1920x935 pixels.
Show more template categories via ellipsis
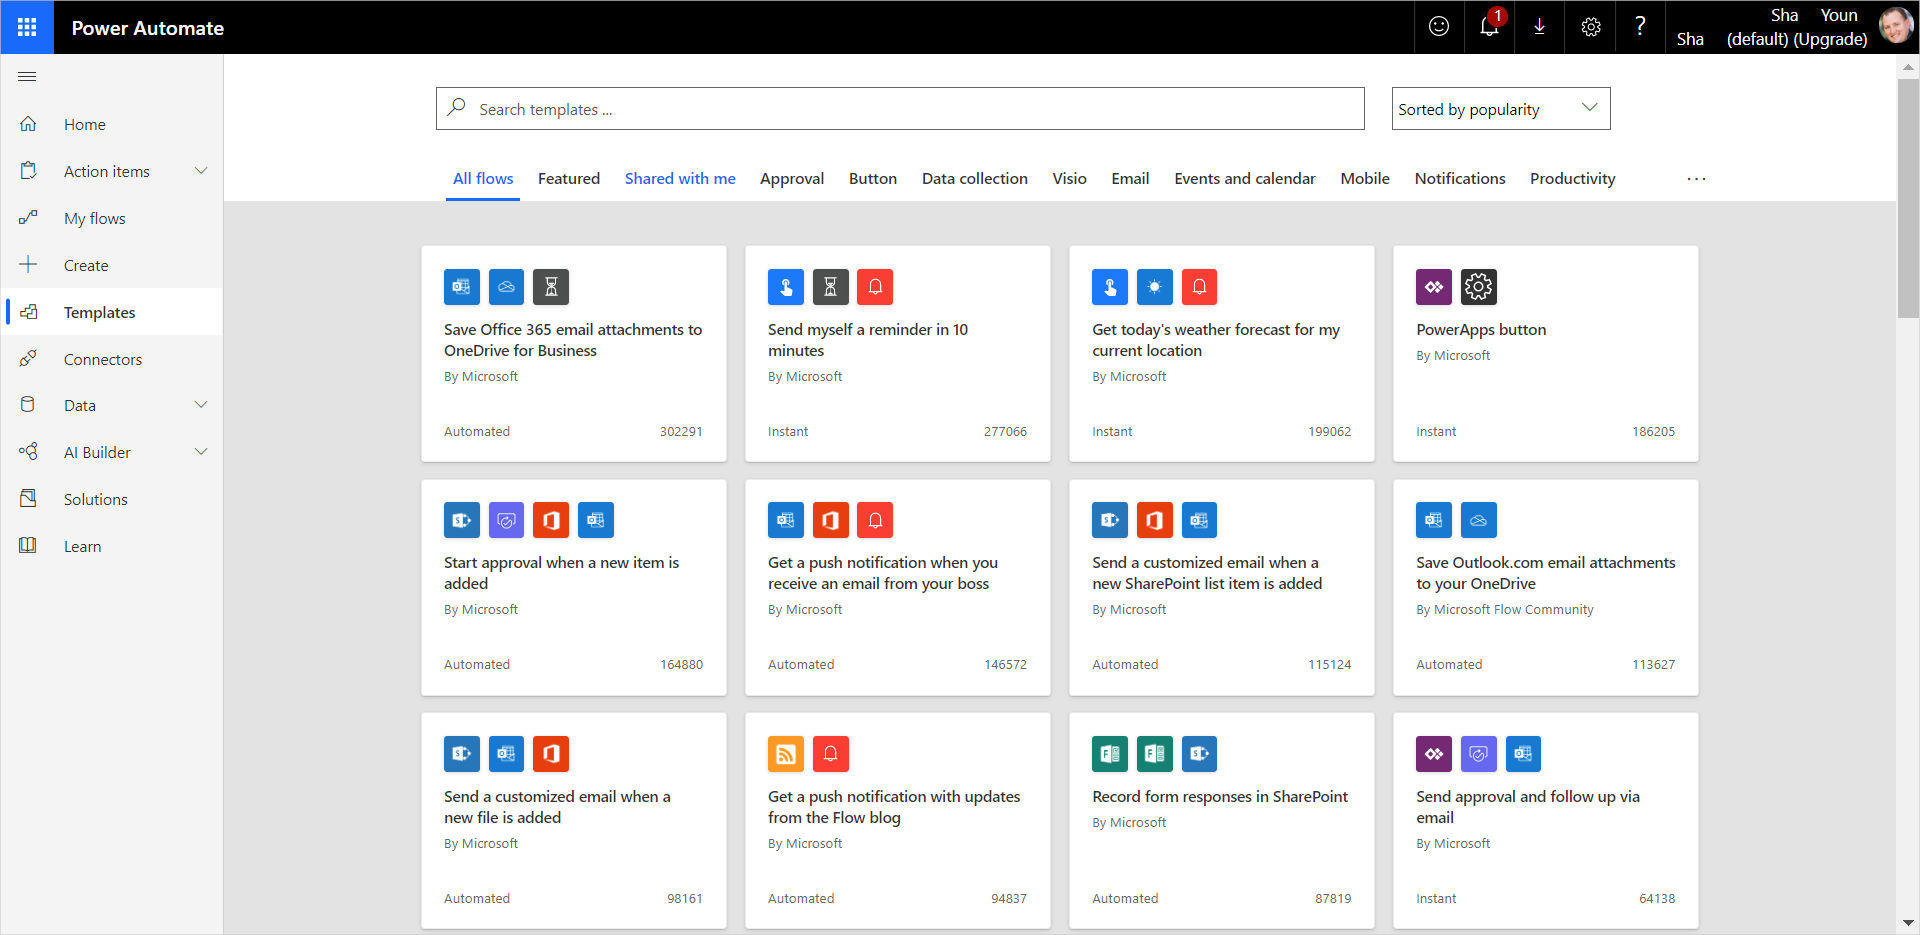click(x=1697, y=179)
